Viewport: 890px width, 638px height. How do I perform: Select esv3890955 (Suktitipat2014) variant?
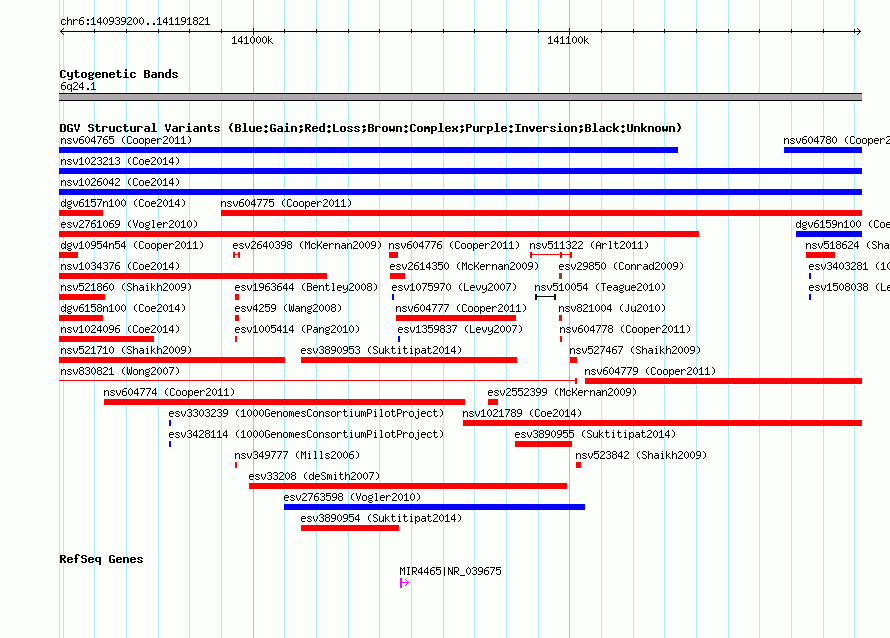(x=595, y=434)
